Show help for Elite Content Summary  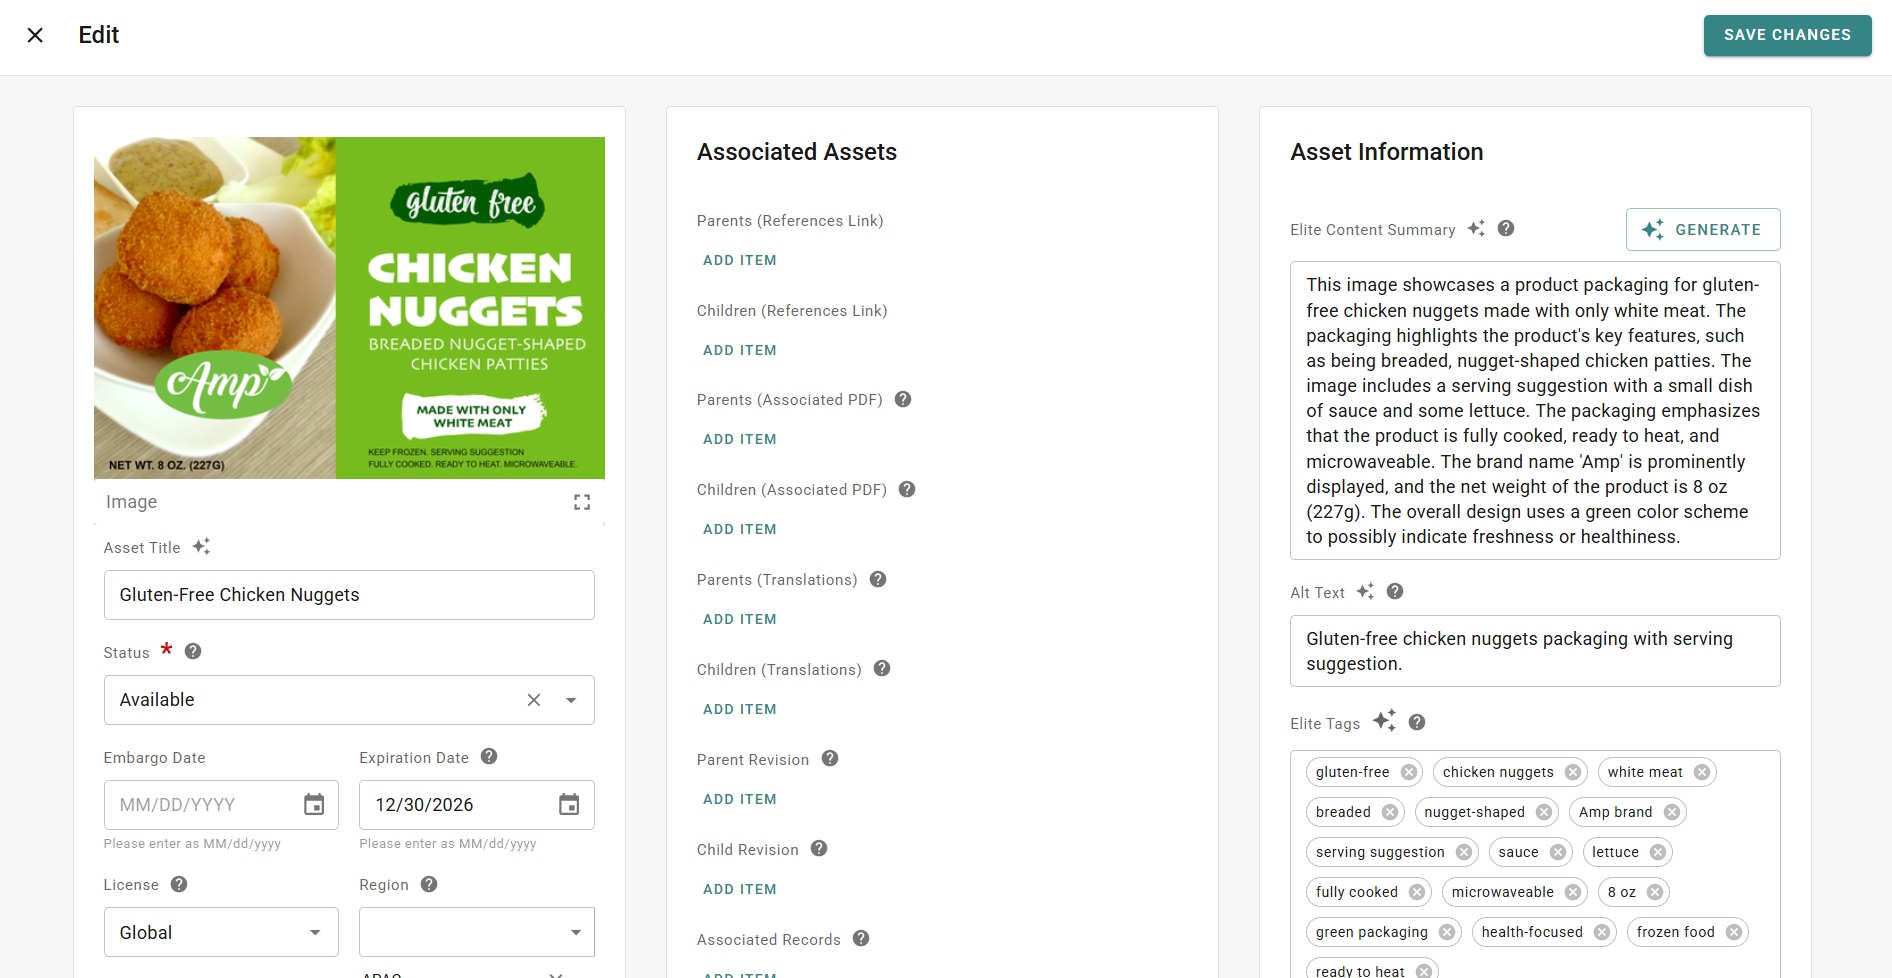coord(1505,228)
